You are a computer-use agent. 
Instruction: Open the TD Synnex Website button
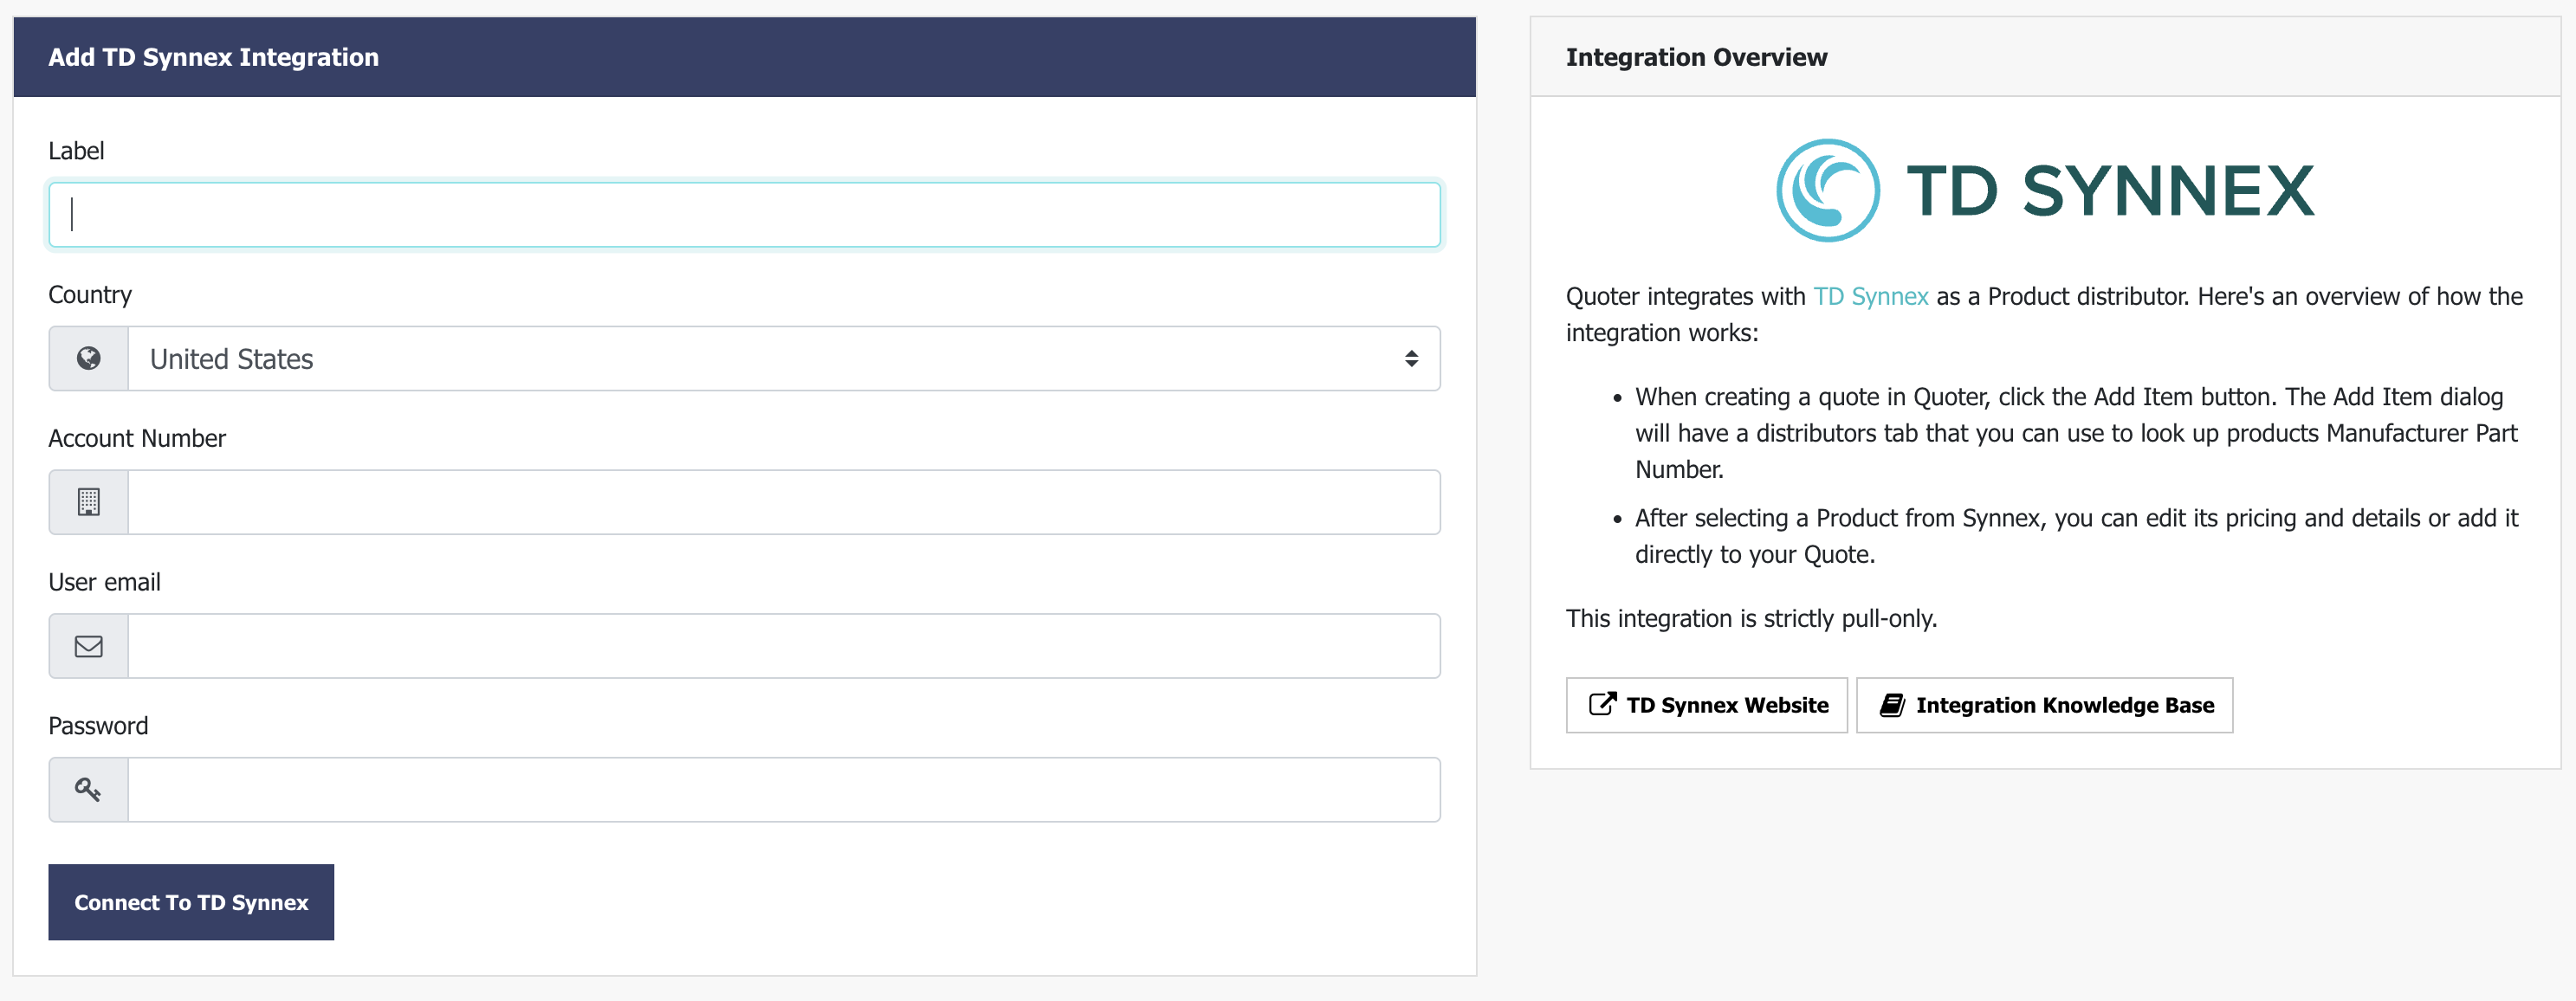(x=1706, y=705)
